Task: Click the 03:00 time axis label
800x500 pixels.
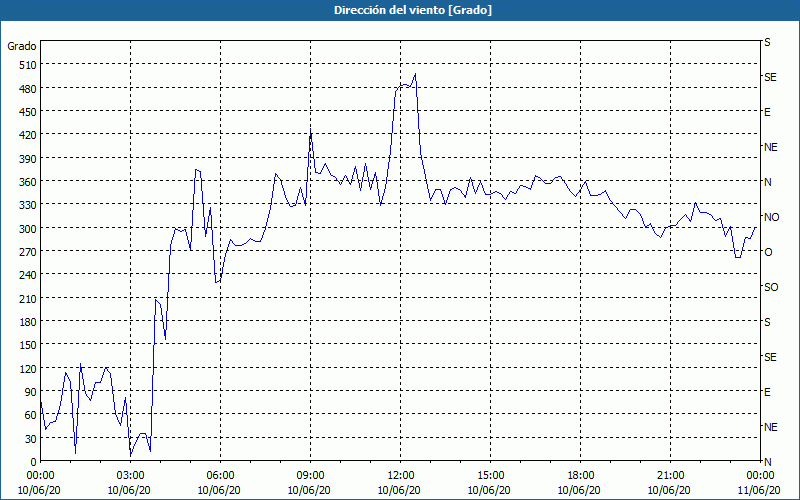Action: point(131,476)
